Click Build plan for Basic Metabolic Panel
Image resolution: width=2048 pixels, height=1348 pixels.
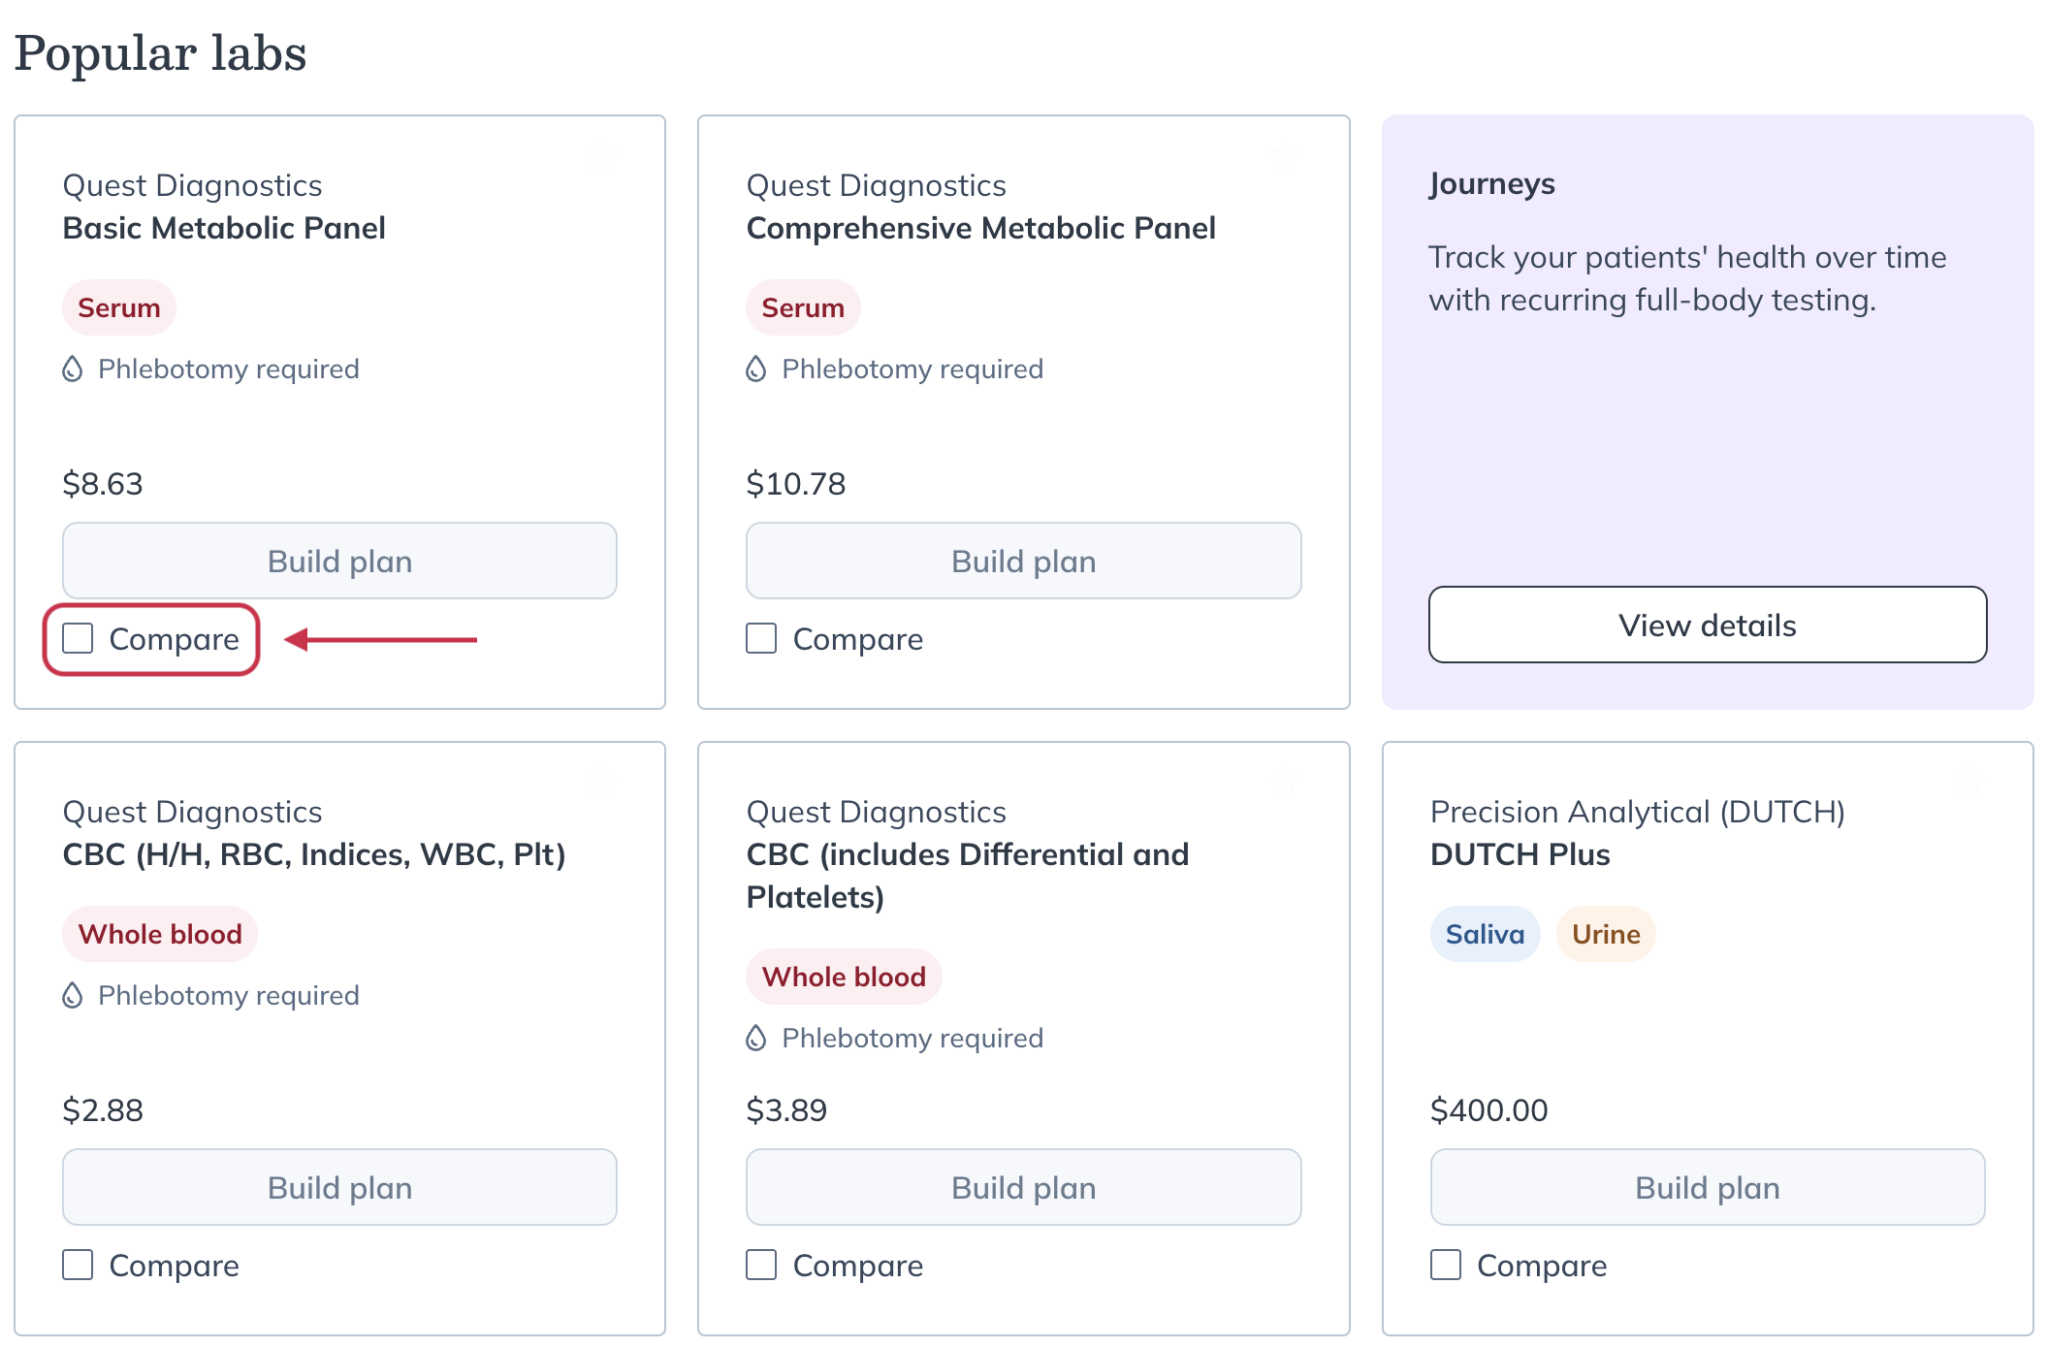coord(339,561)
